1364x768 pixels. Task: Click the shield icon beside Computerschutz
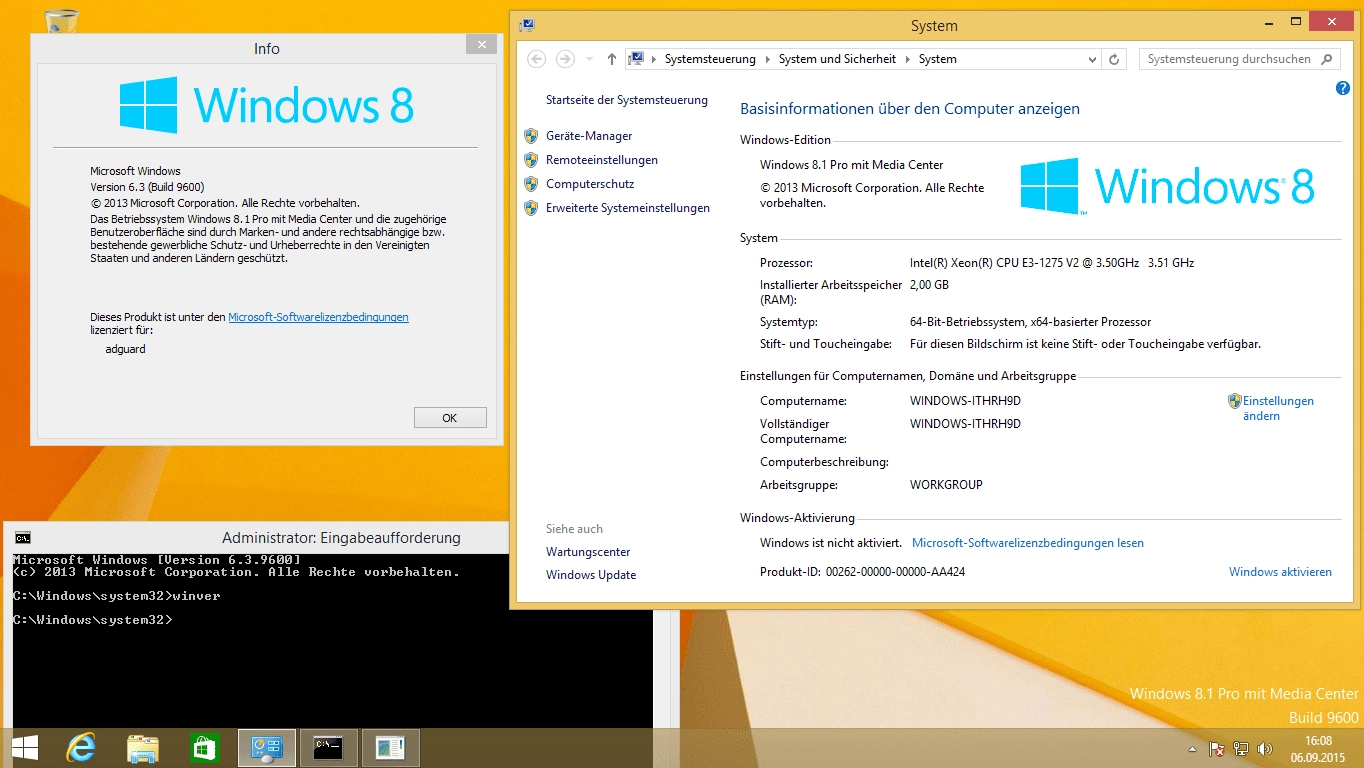(531, 184)
